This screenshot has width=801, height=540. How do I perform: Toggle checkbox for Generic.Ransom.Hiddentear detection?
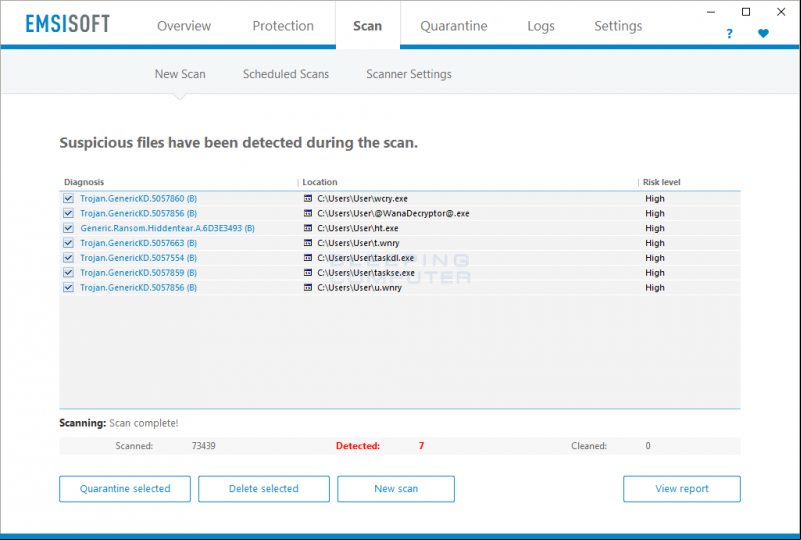point(68,228)
